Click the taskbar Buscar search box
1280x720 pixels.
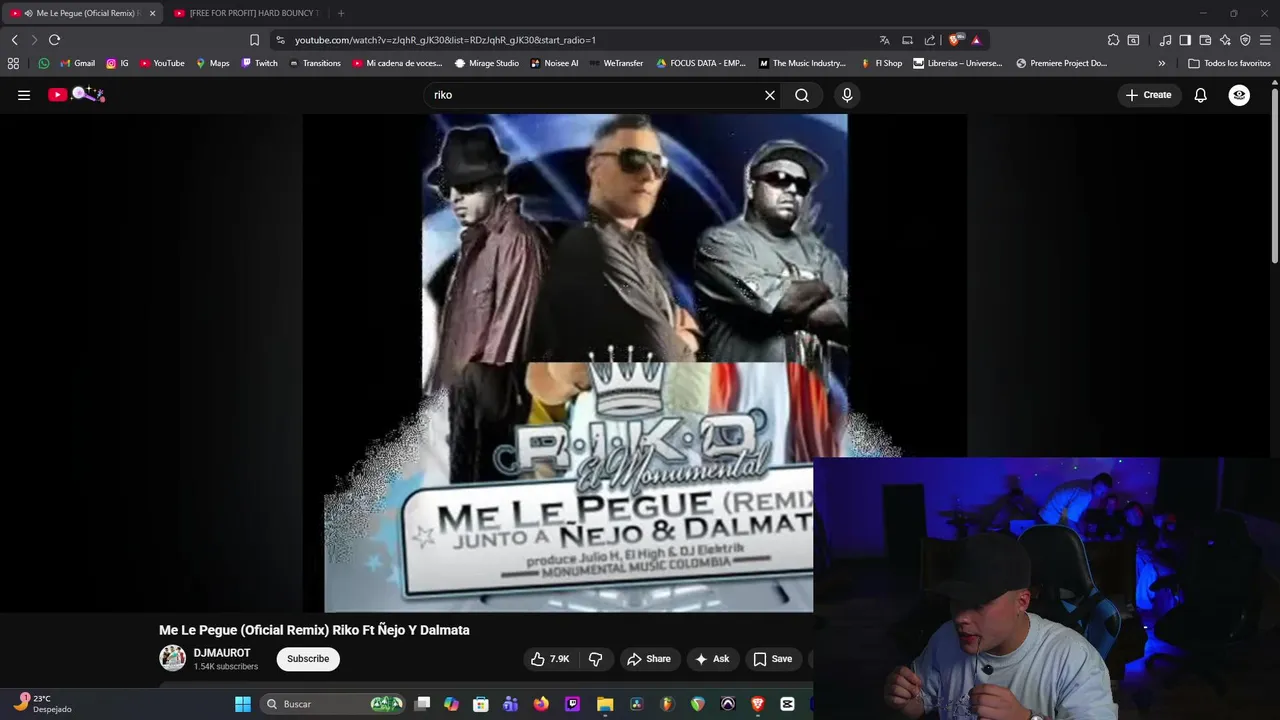coord(333,704)
